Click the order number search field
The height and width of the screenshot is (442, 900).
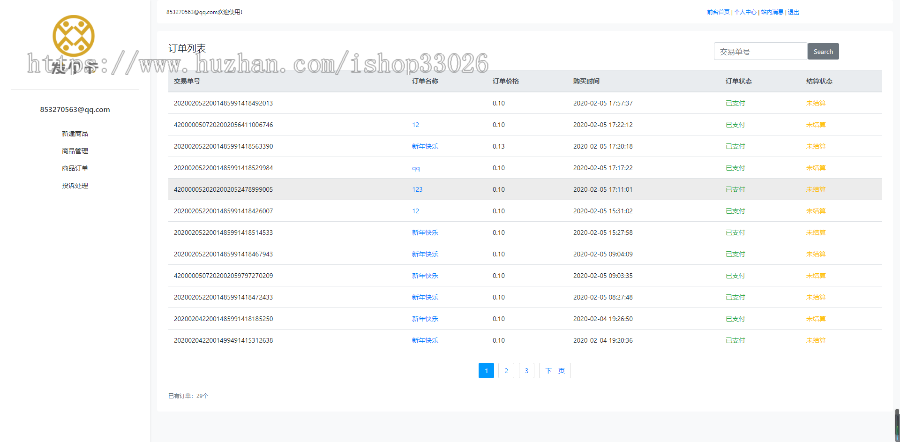coord(760,51)
